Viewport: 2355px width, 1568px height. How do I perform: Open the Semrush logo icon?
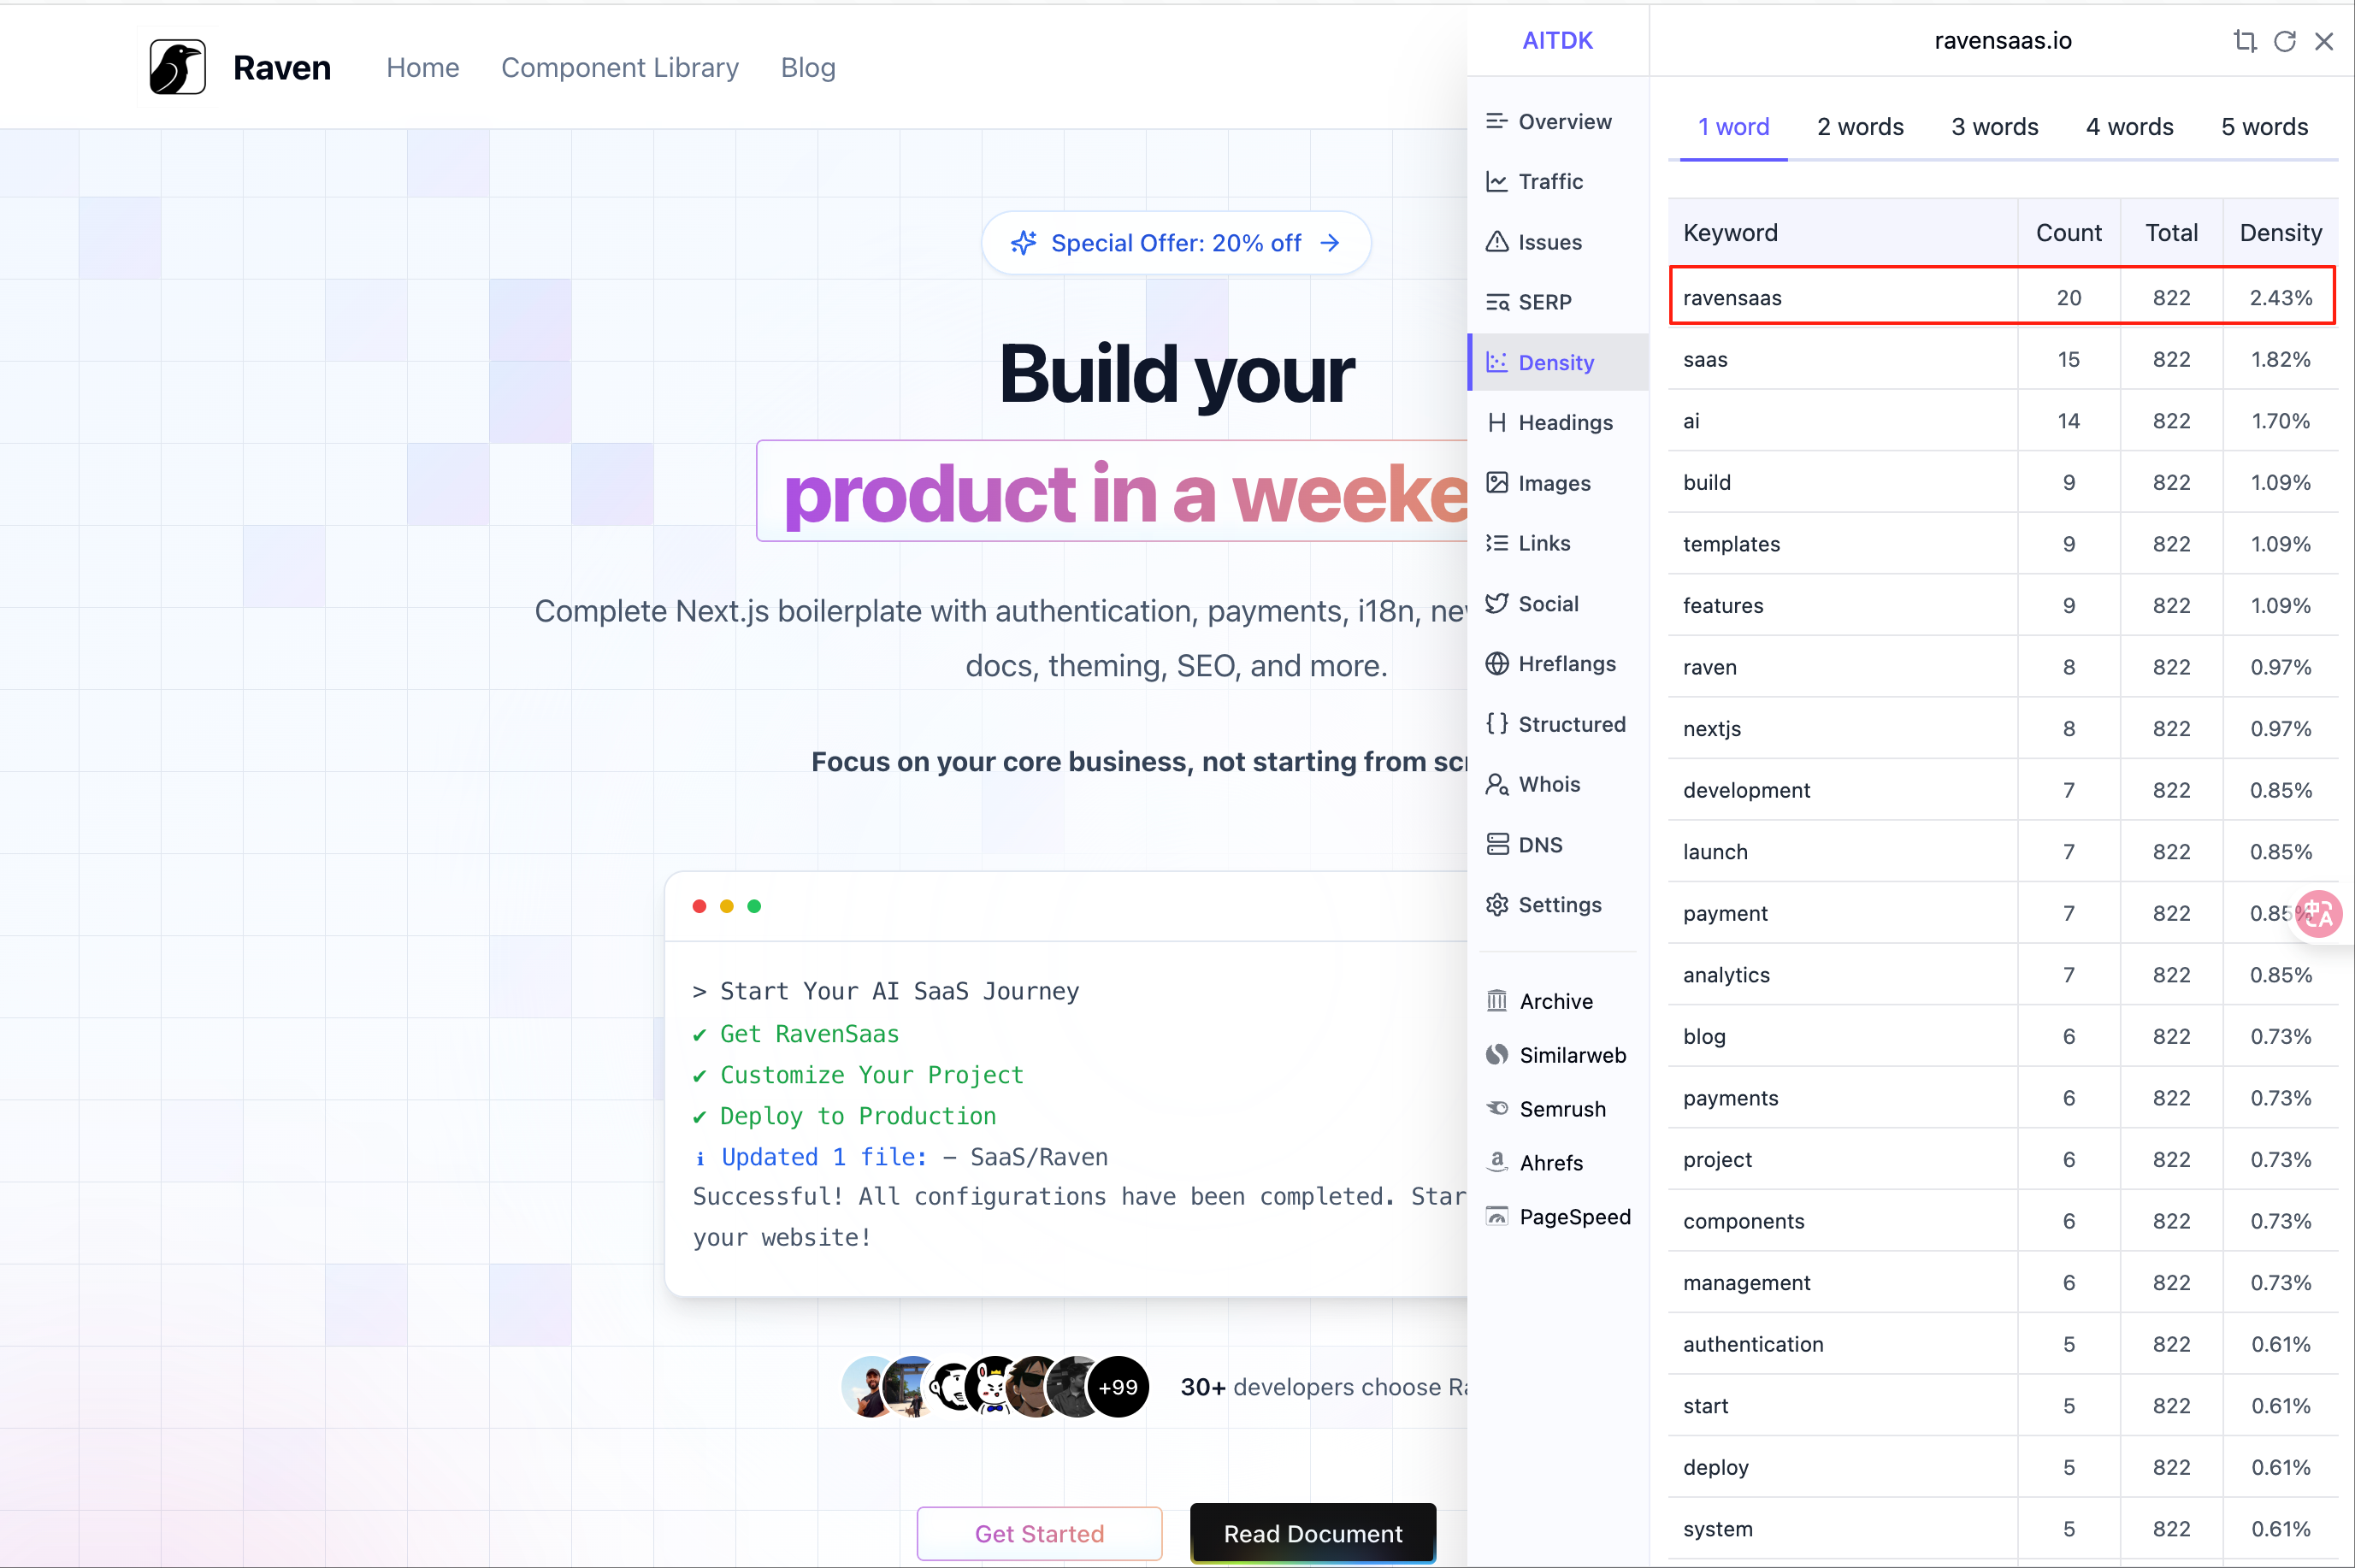click(x=1496, y=1108)
